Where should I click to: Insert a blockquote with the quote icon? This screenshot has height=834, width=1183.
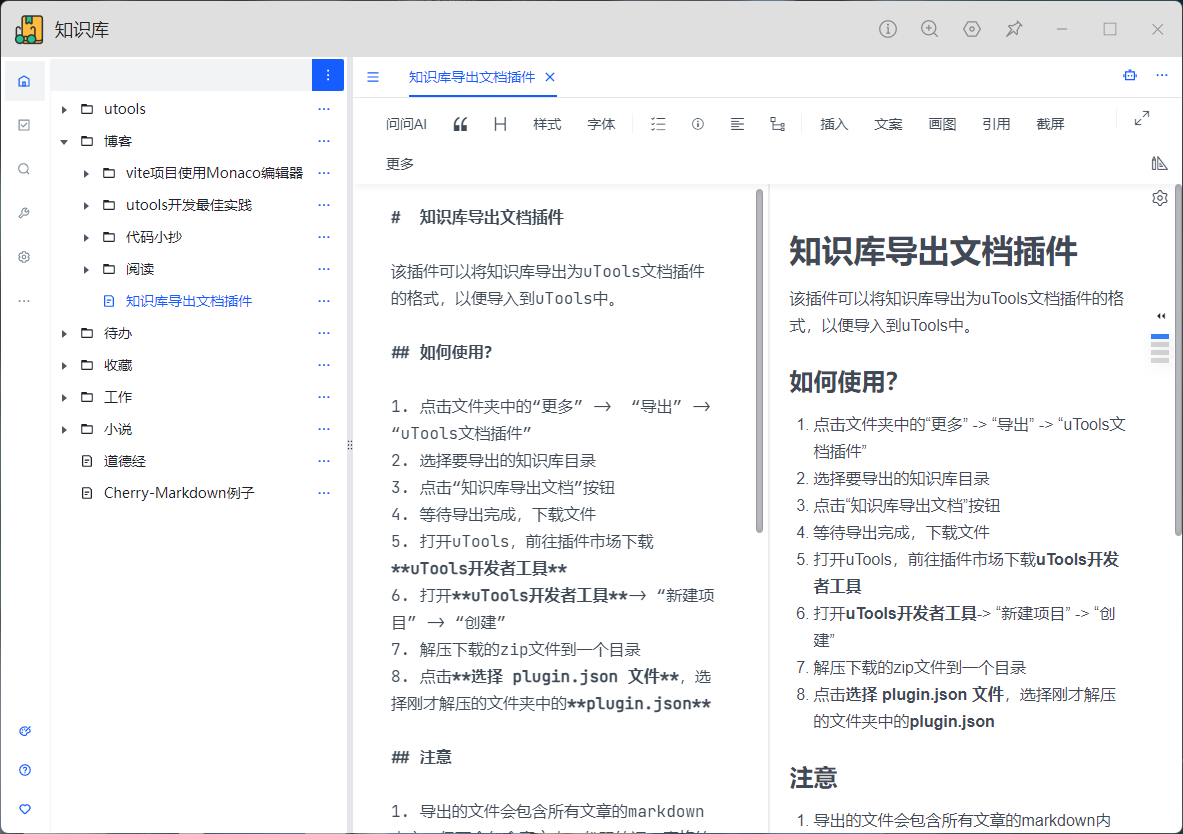(460, 124)
